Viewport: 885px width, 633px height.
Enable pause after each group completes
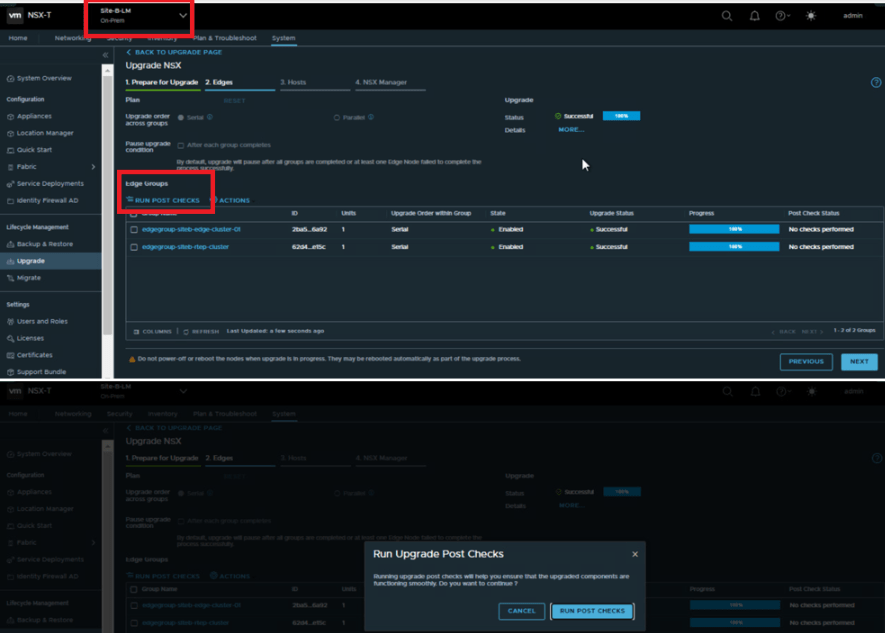tap(180, 145)
